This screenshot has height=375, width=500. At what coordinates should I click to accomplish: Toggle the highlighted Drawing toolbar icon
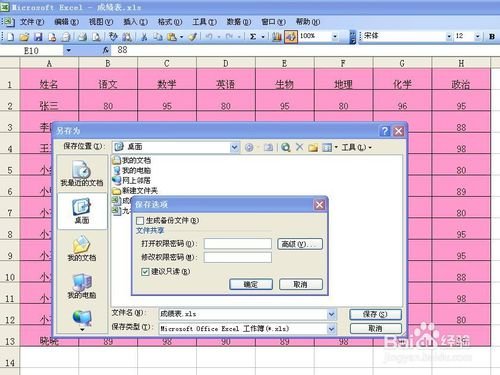291,37
